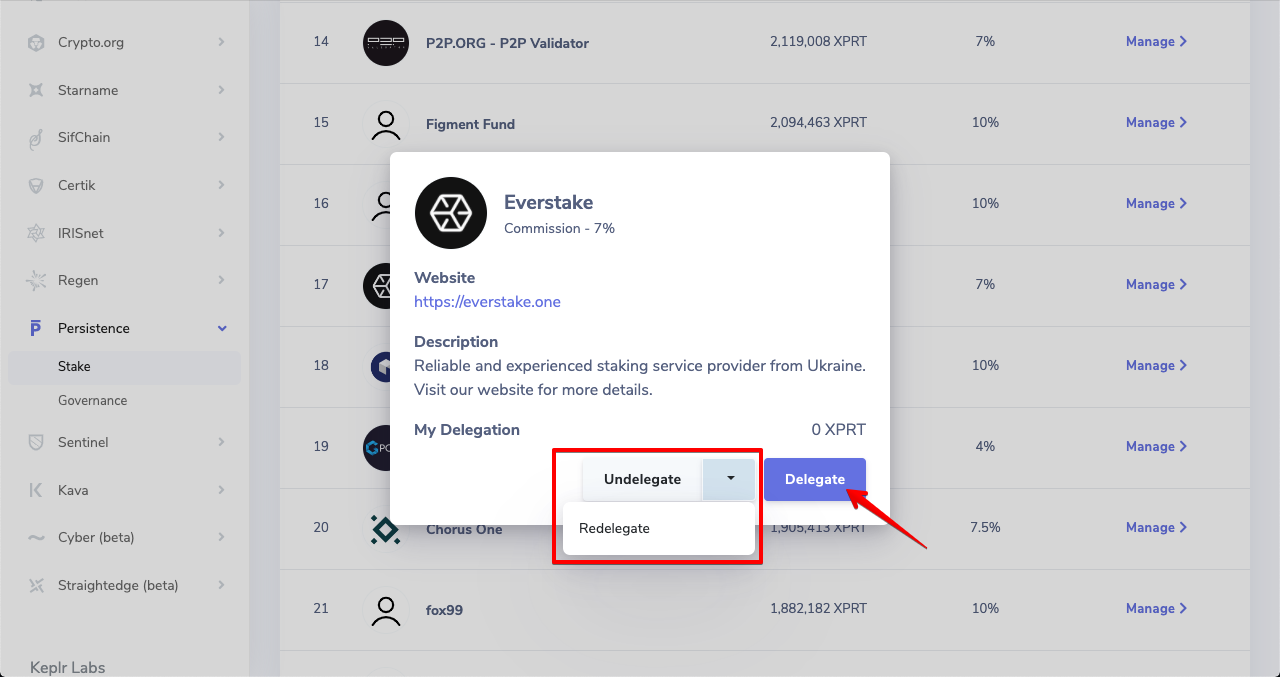Expand the Kava chevron
This screenshot has width=1280, height=677.
click(221, 490)
